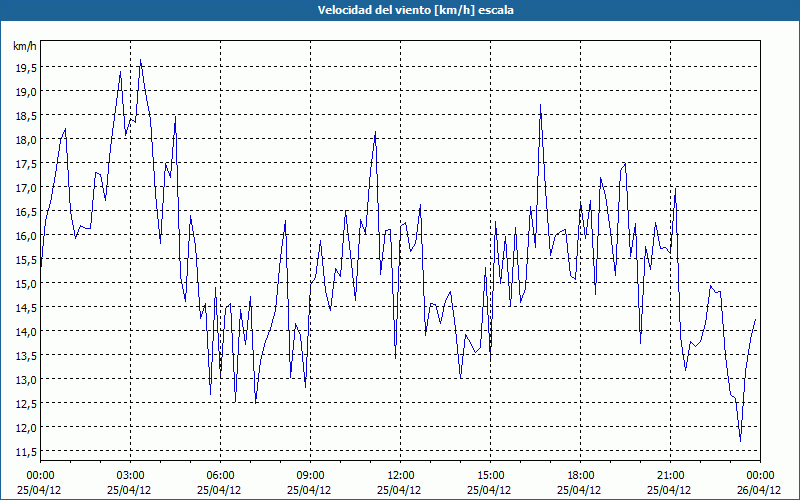
Task: Select the 15,0 y-axis label
Action: pyautogui.click(x=25, y=283)
